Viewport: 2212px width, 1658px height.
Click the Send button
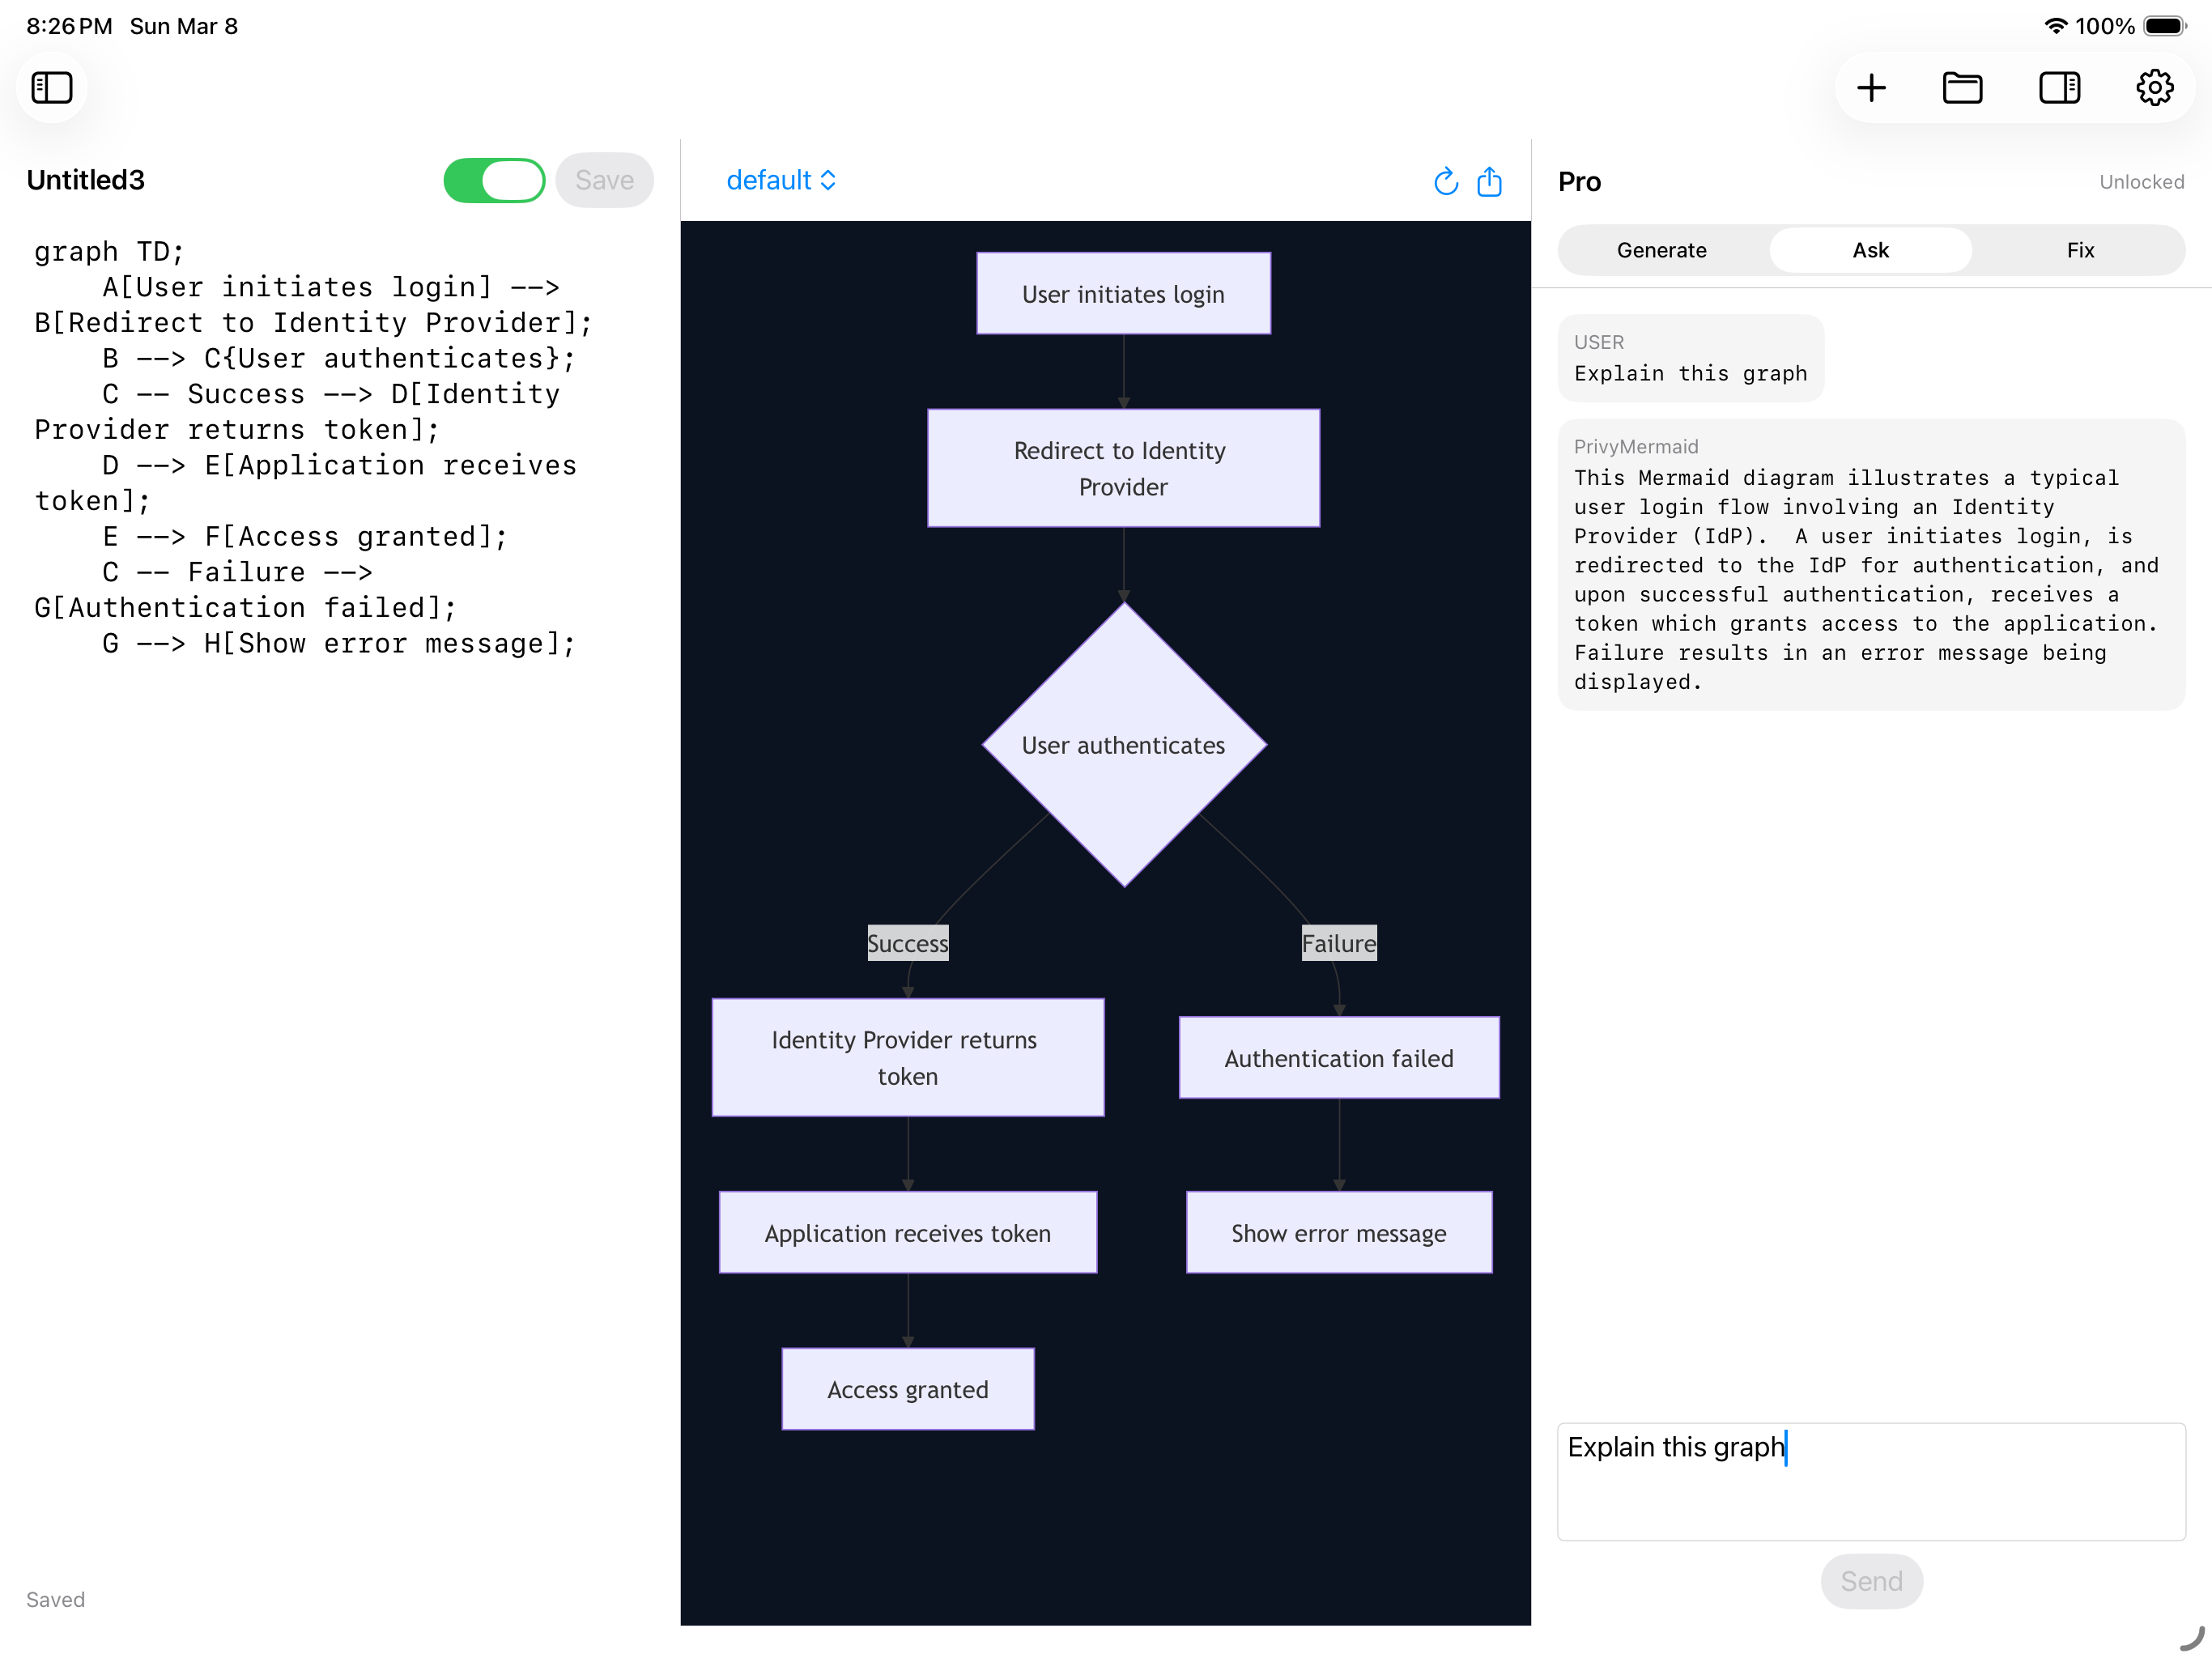1871,1581
